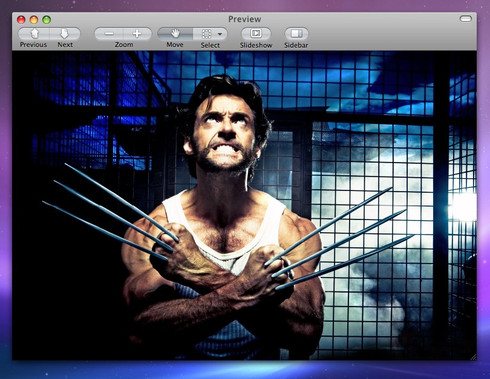Go to the Previous image

point(34,34)
